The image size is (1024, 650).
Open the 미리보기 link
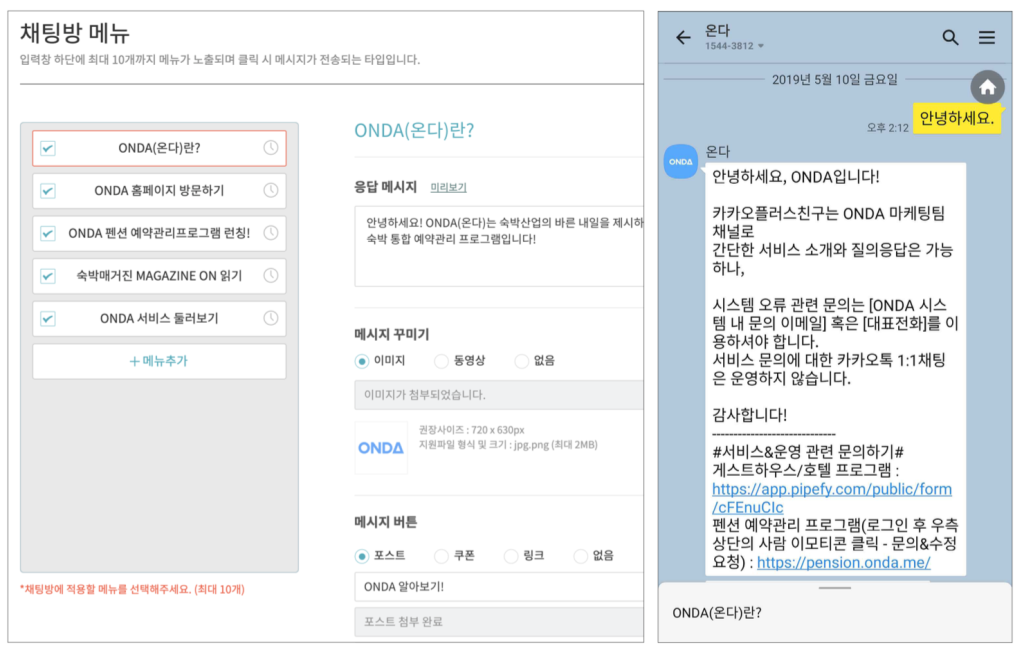pos(449,187)
